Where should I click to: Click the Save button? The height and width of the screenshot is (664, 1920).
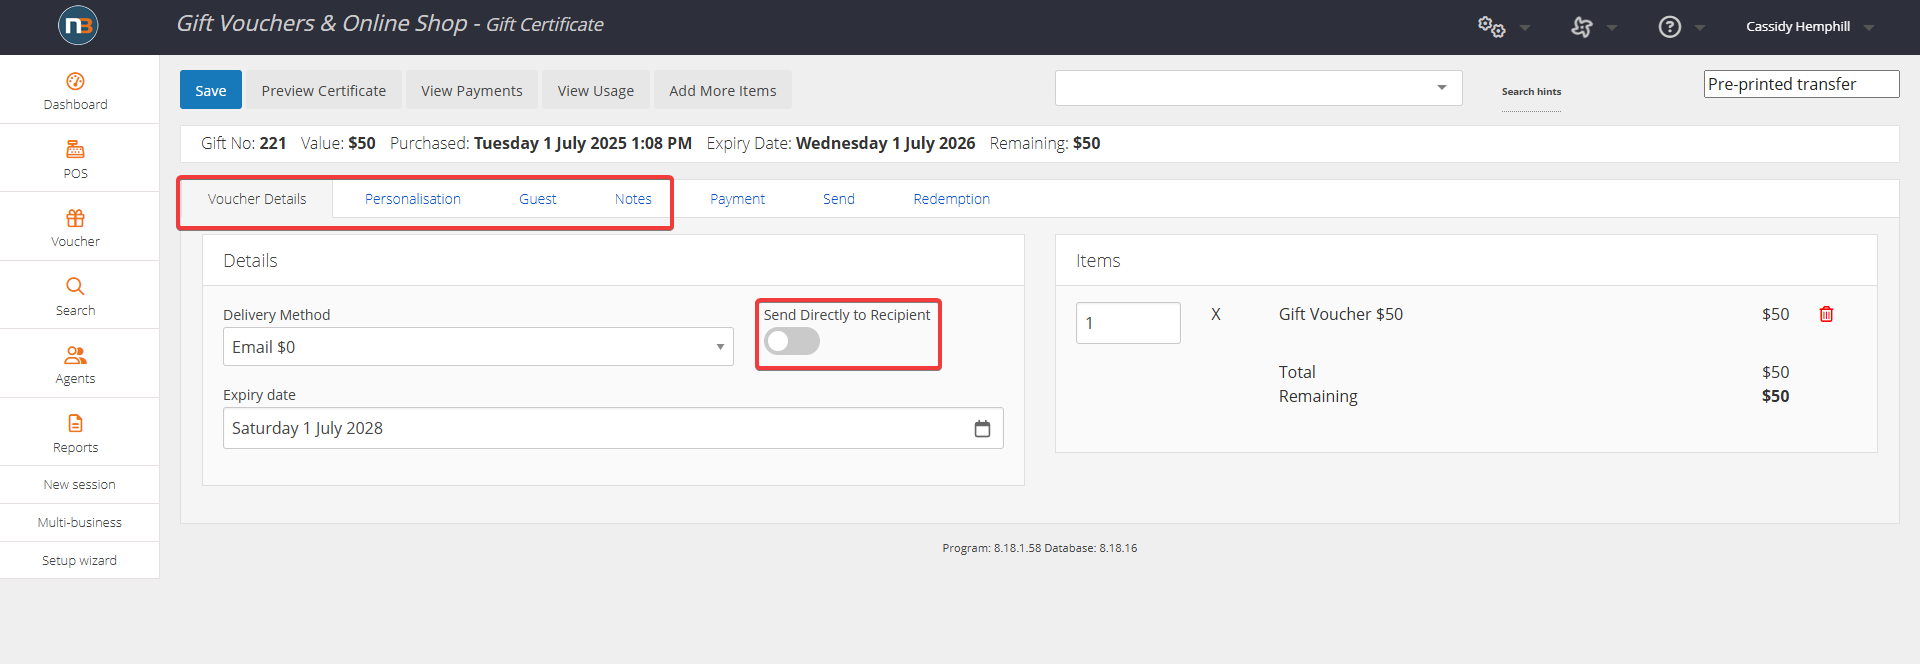211,90
